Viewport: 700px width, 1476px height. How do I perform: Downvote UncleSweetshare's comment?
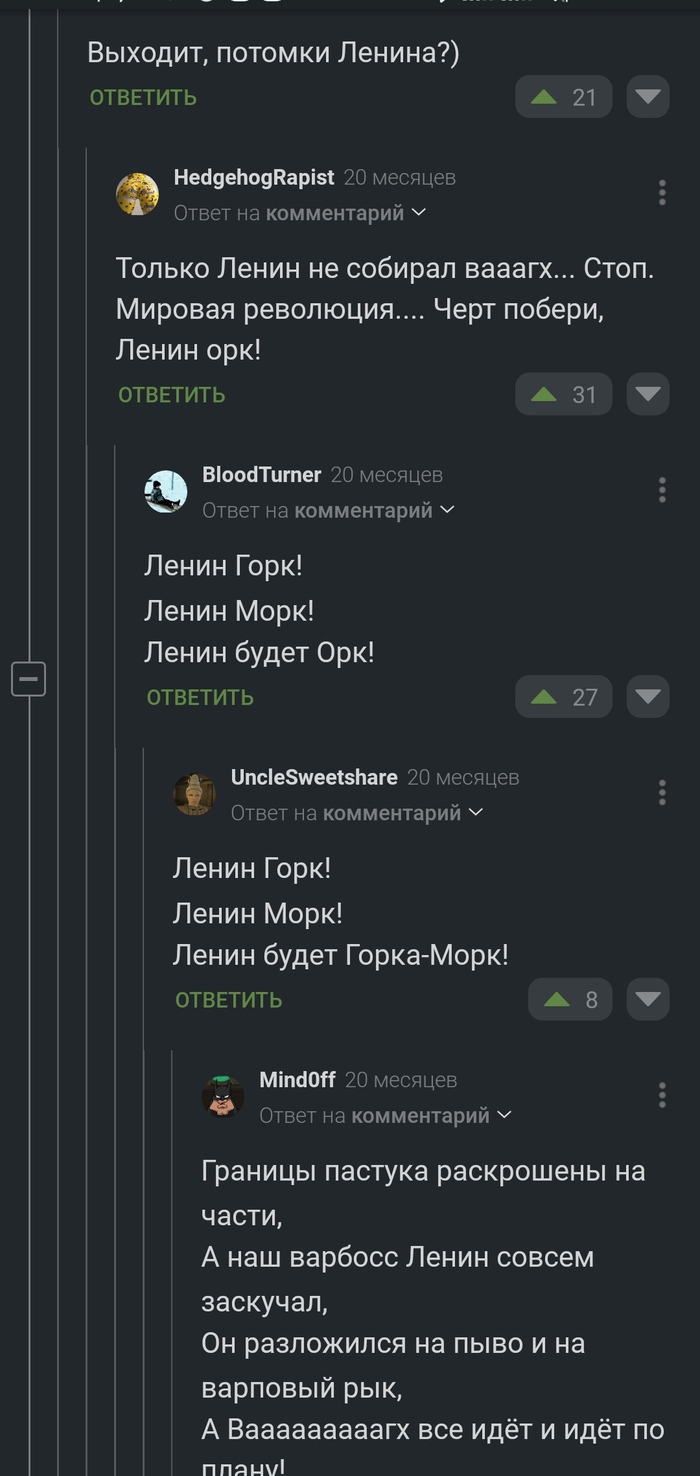(648, 1000)
